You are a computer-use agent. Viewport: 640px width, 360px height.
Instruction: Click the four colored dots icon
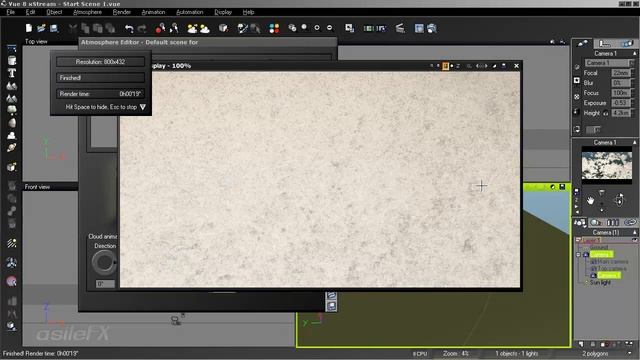[274, 28]
